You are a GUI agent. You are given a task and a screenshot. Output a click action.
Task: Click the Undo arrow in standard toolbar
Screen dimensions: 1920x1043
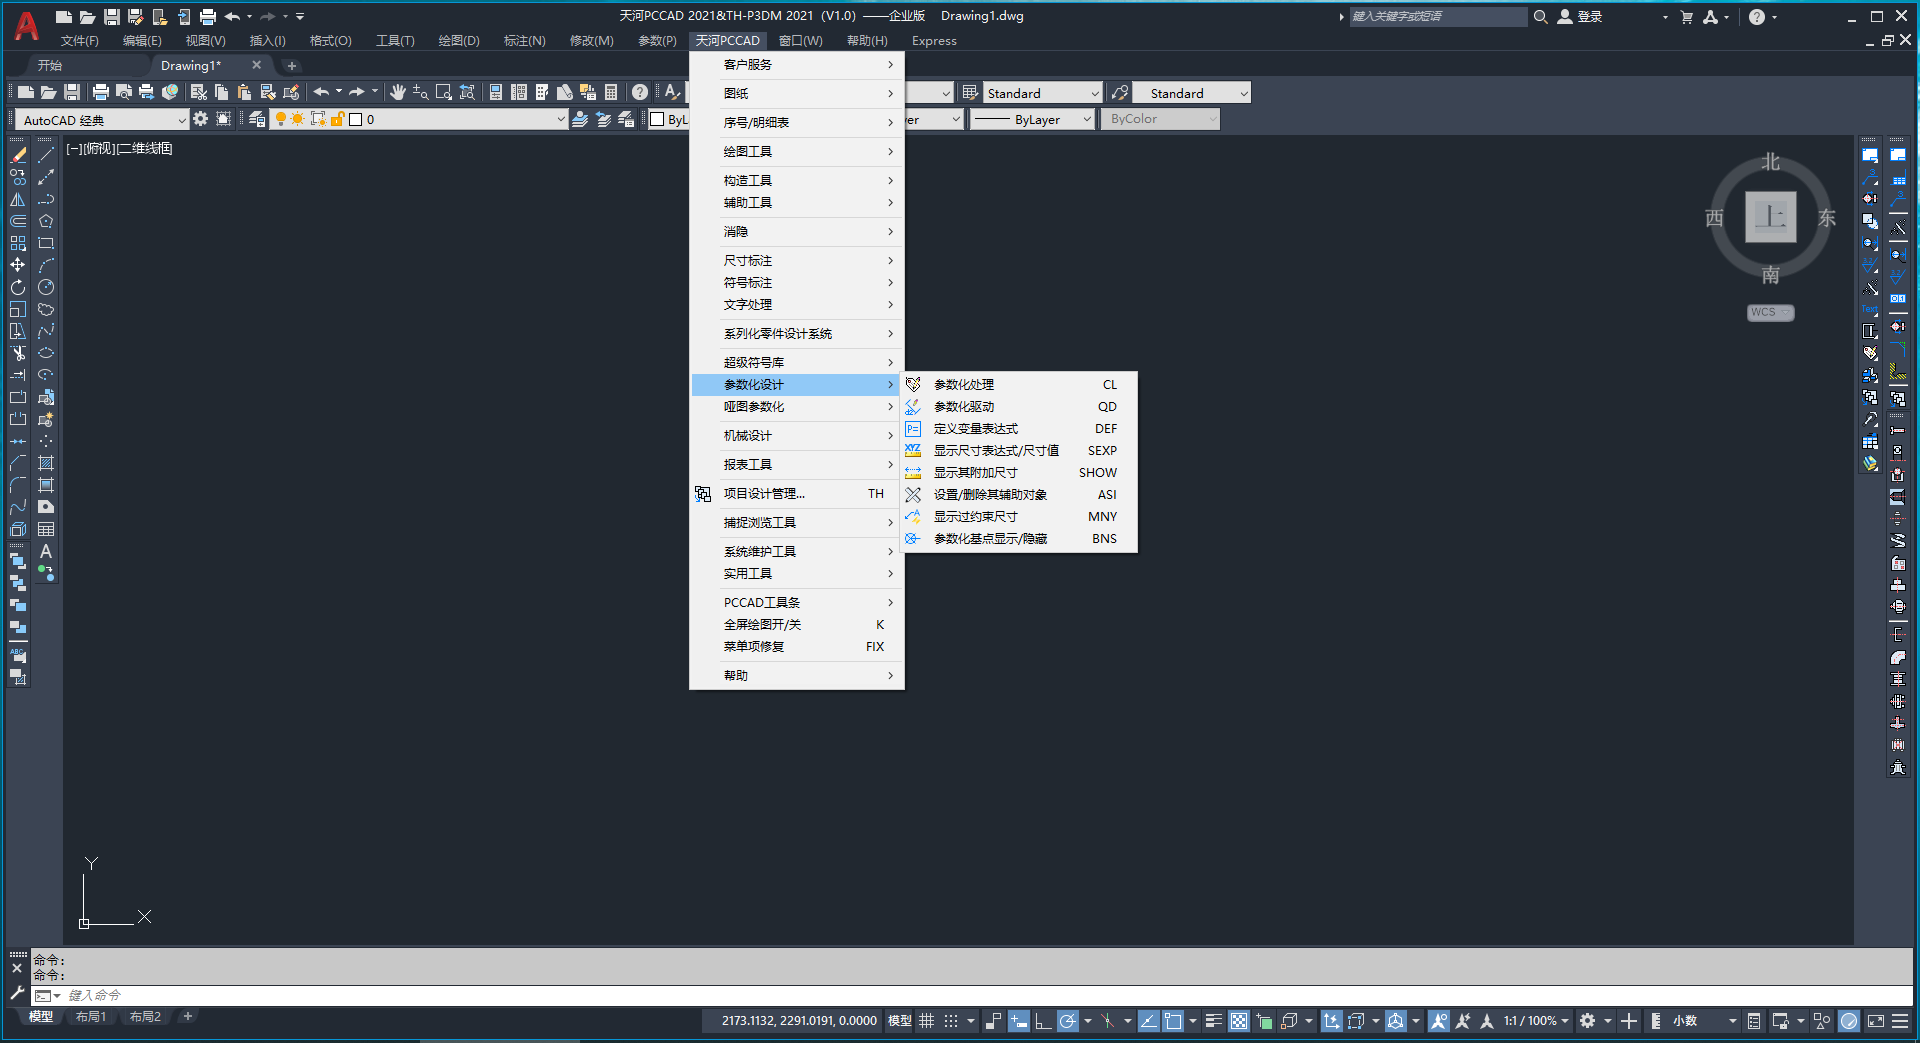coord(321,92)
